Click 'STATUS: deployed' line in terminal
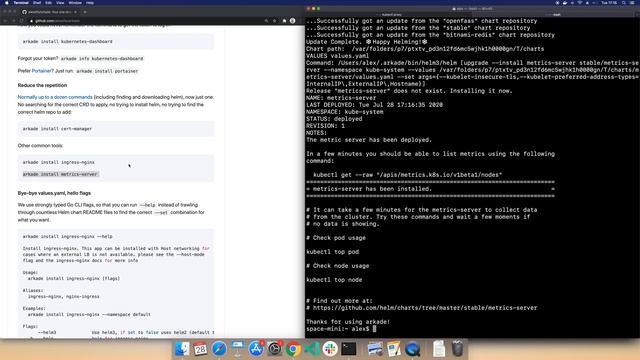Screen dimensions: 640x360 (334, 119)
